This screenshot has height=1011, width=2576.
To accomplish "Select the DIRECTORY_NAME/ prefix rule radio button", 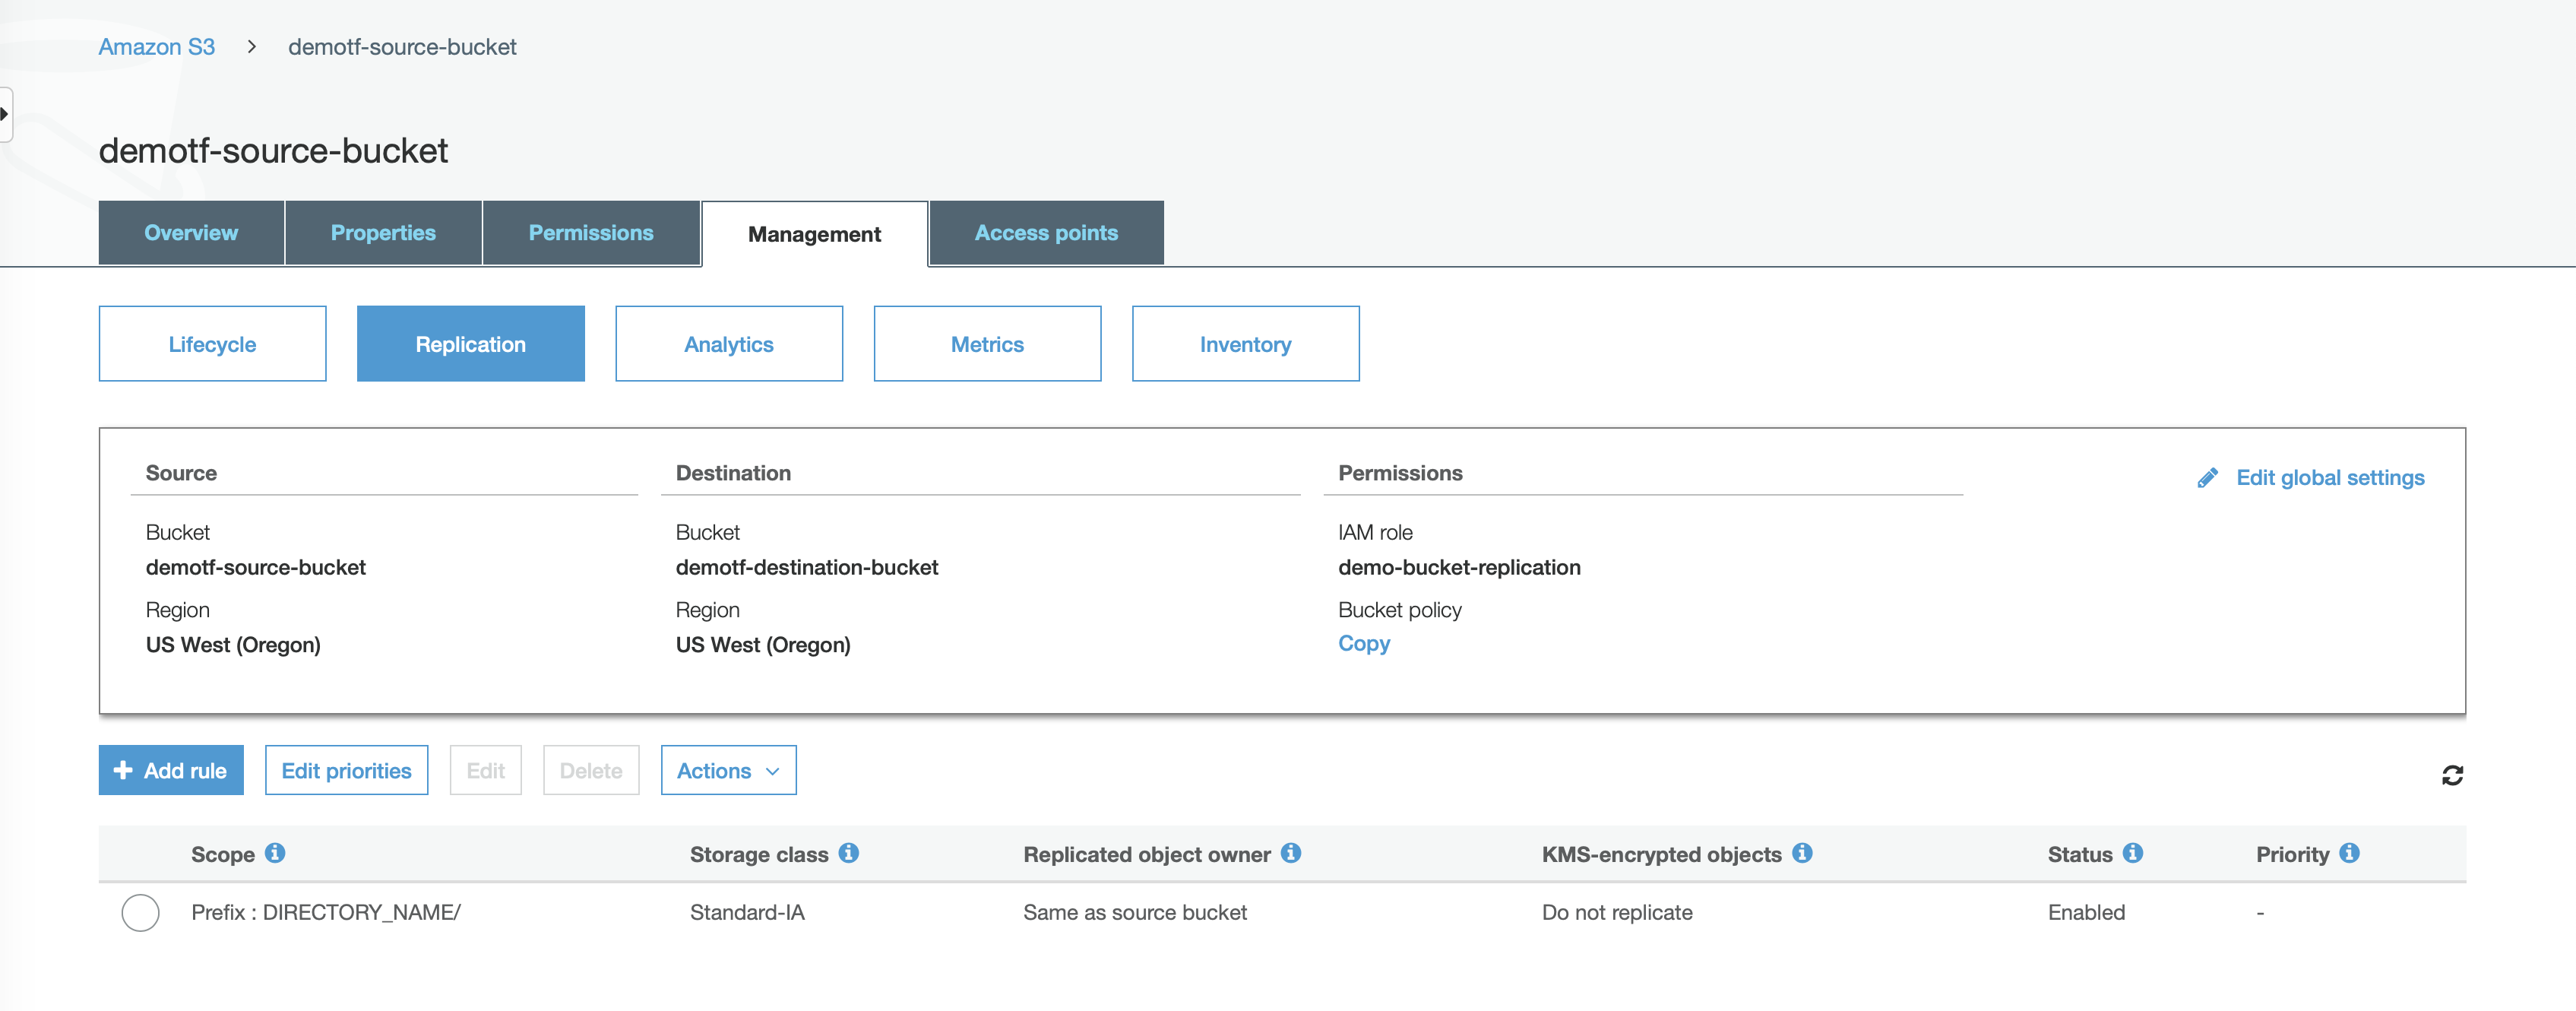I will [140, 912].
